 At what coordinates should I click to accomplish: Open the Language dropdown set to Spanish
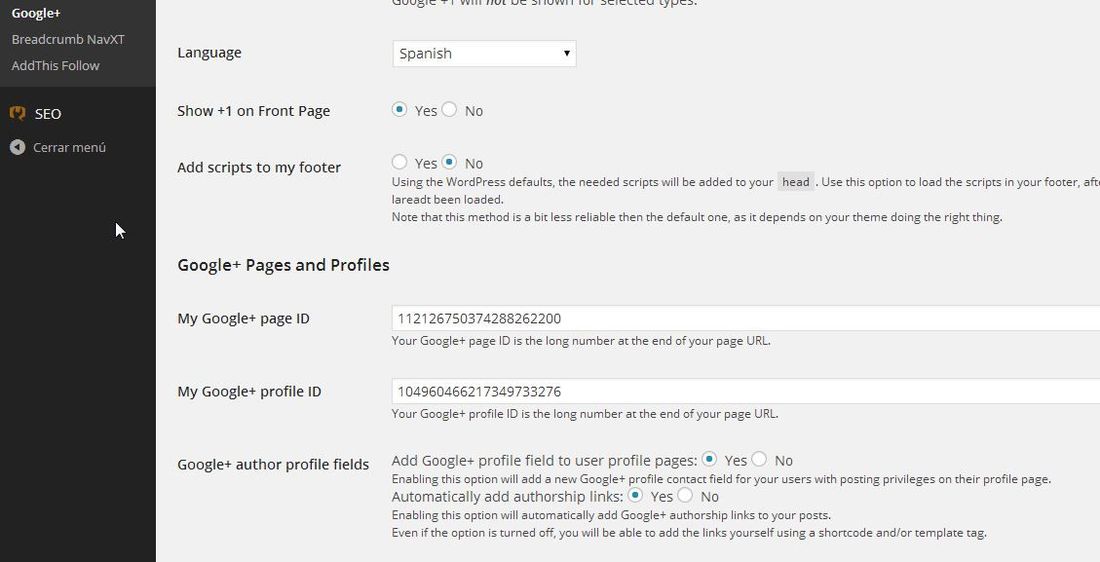point(484,53)
